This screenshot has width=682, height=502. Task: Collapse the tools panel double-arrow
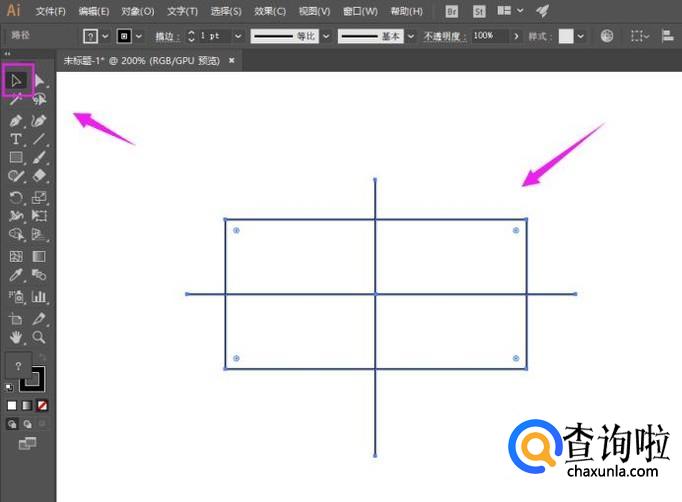tap(7, 54)
